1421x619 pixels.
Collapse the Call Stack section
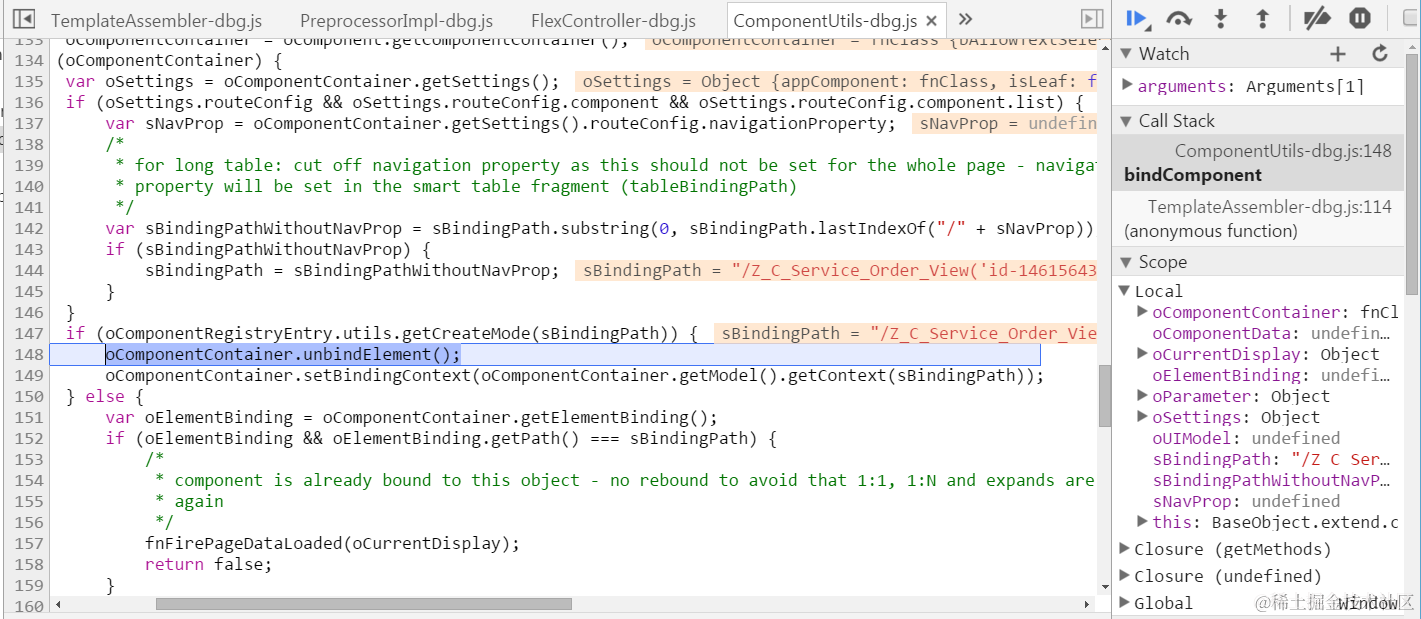(x=1126, y=121)
